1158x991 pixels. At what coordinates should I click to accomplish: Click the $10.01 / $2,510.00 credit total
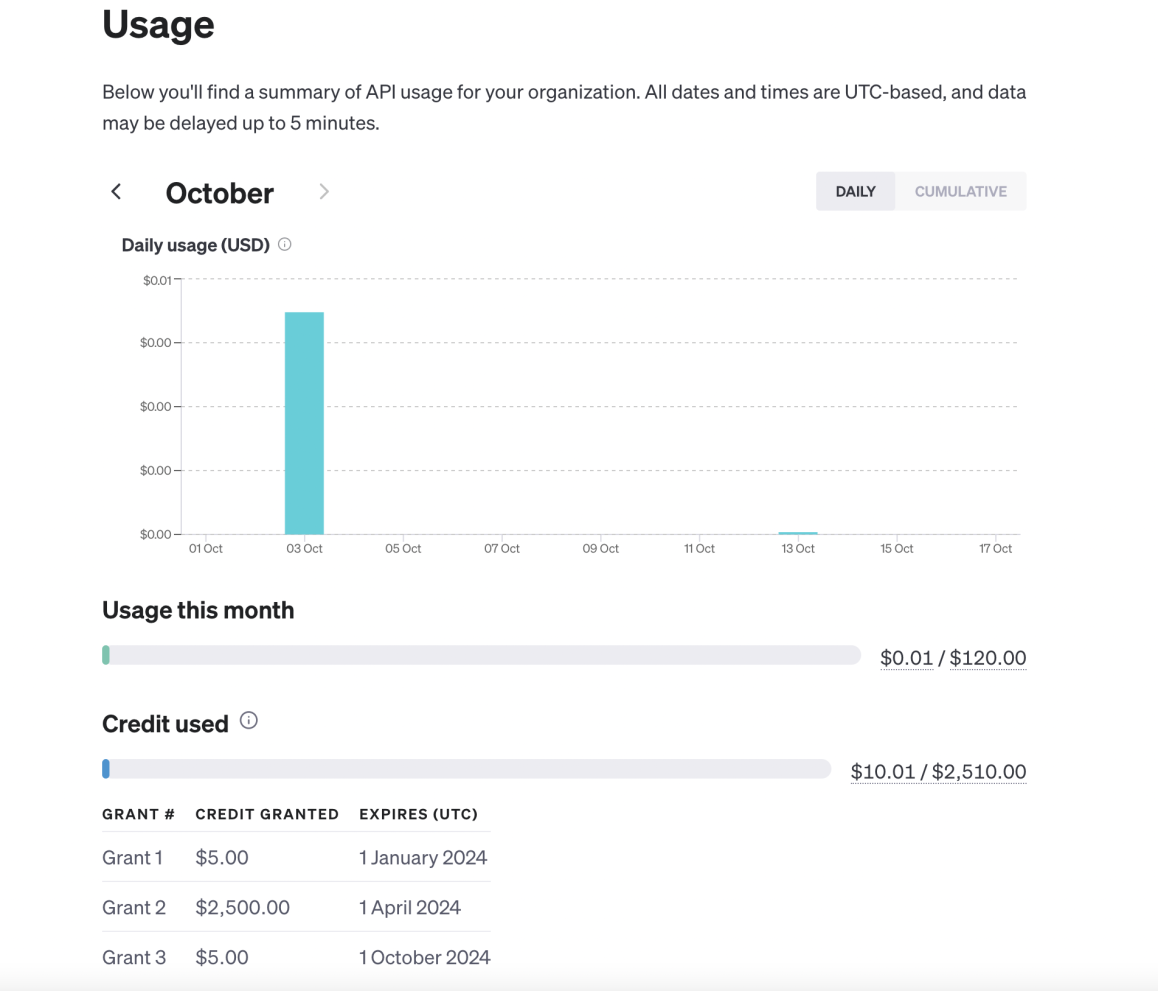938,772
